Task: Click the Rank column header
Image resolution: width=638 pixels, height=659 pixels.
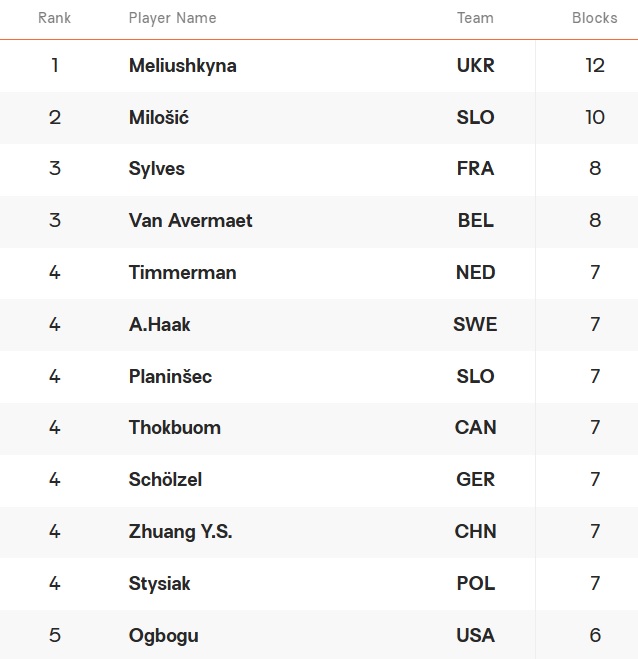Action: [x=54, y=18]
